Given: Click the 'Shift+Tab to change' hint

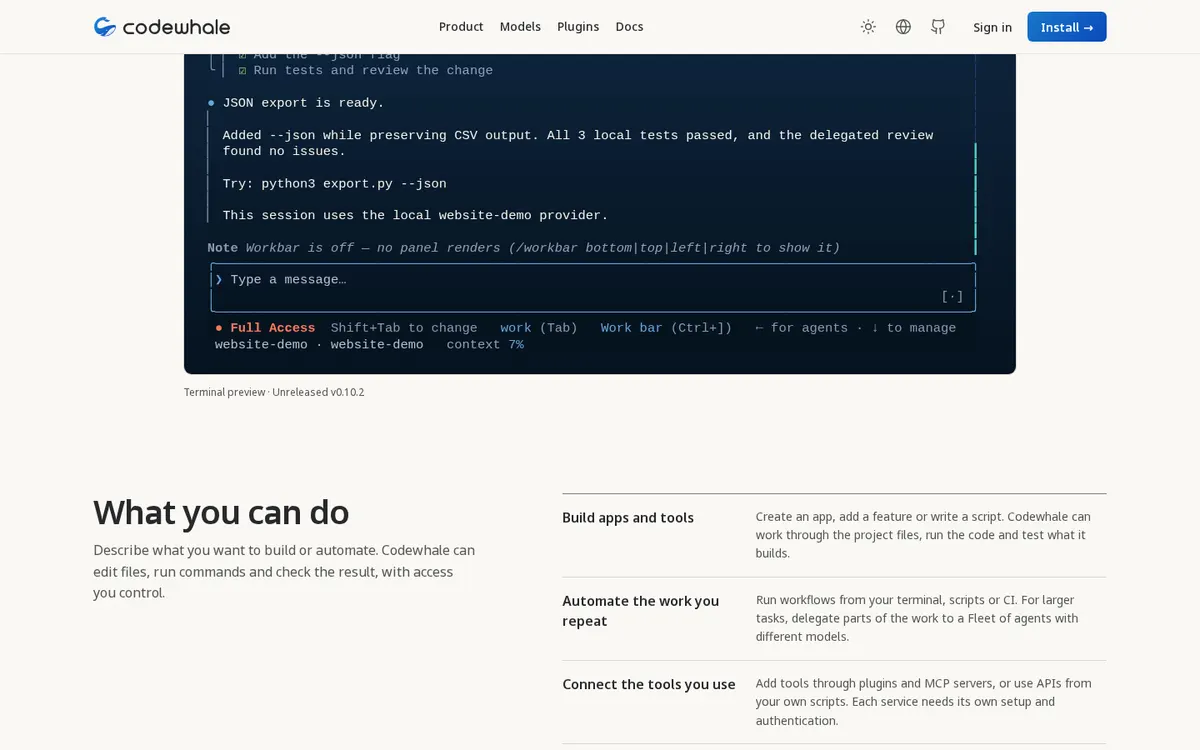Looking at the screenshot, I should pyautogui.click(x=404, y=328).
